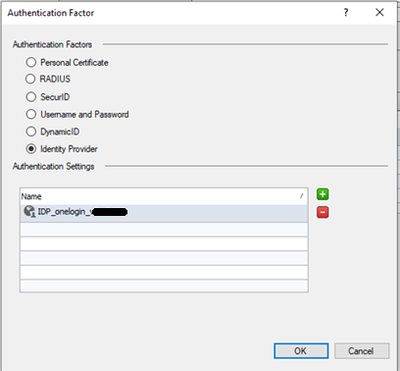Confirm settings with OK button
This screenshot has height=371, width=400.
(301, 351)
